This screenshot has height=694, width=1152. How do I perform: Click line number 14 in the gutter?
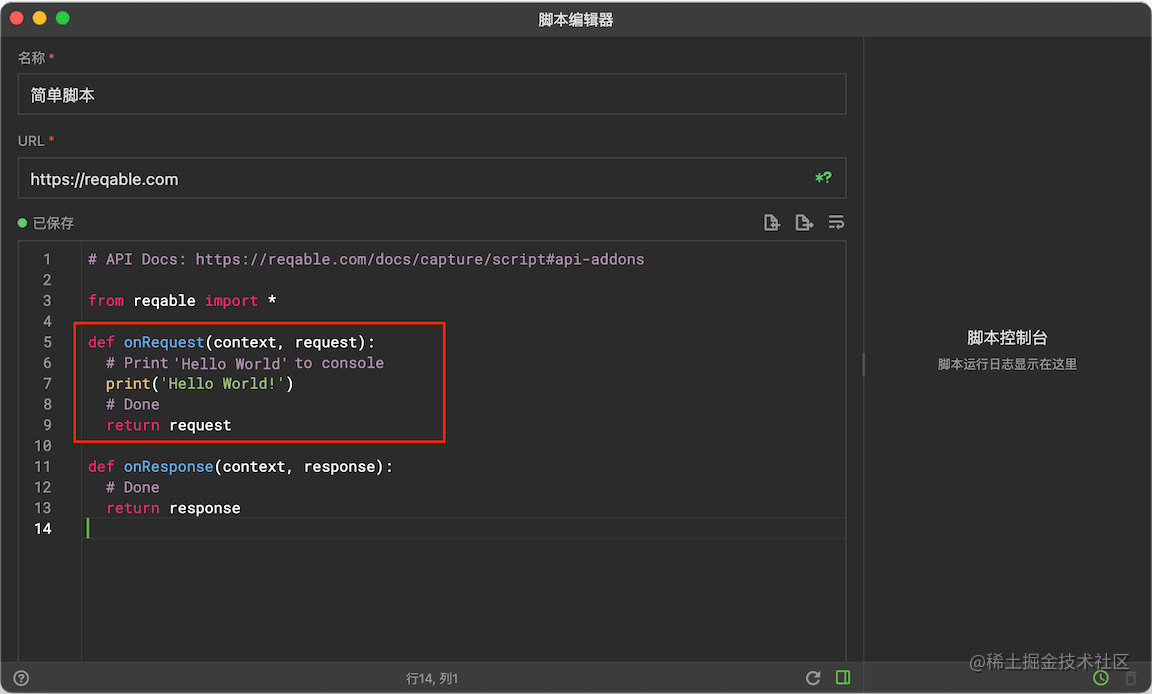[43, 529]
